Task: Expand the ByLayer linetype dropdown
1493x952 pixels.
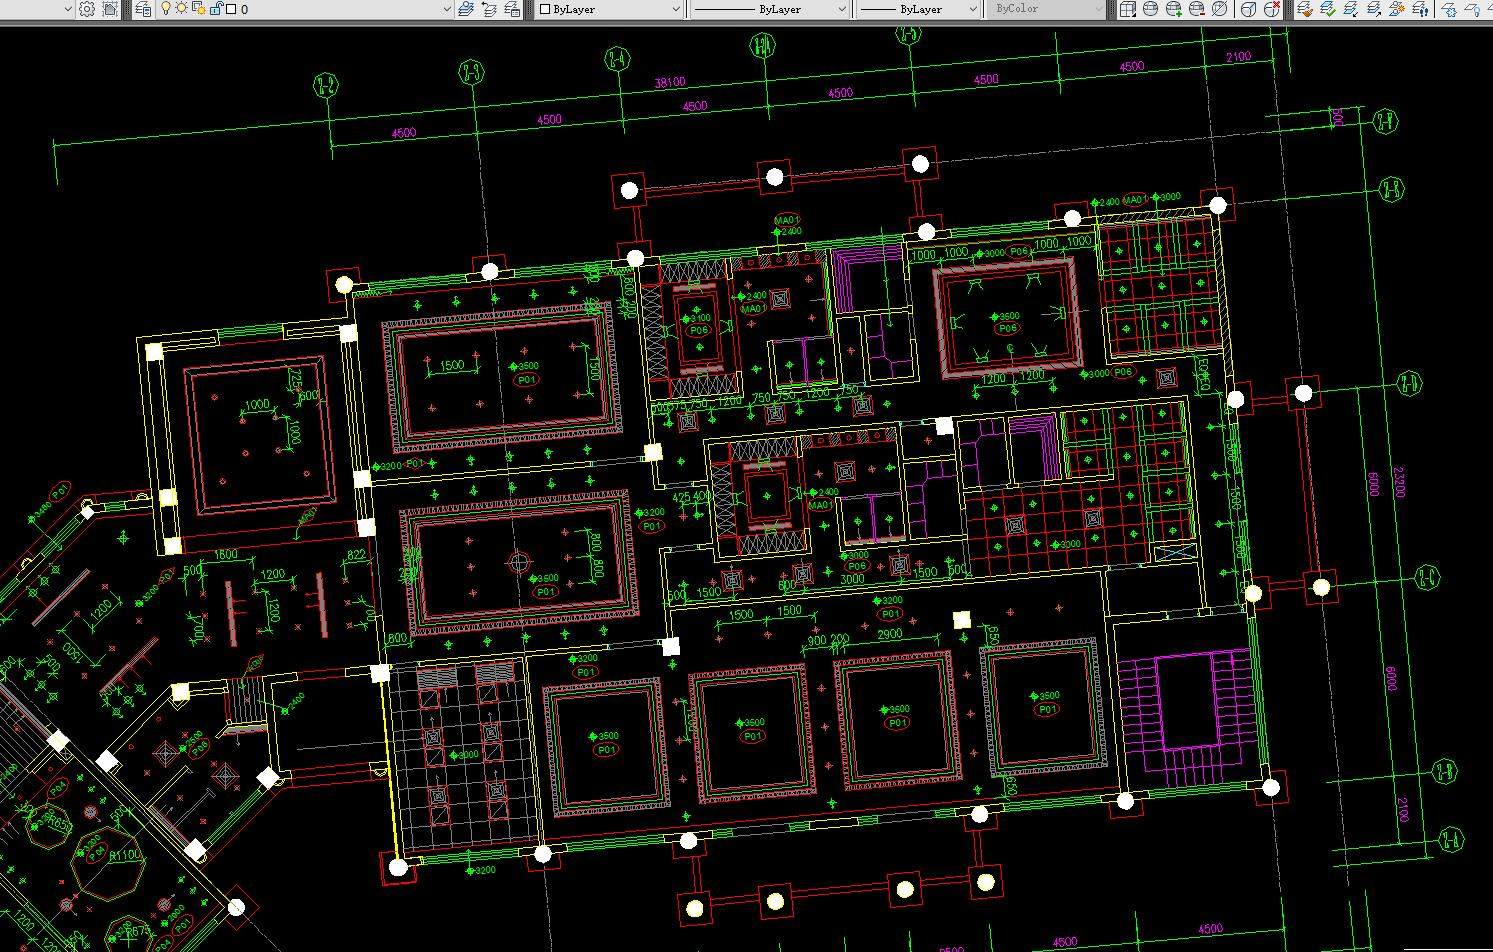Action: (841, 9)
